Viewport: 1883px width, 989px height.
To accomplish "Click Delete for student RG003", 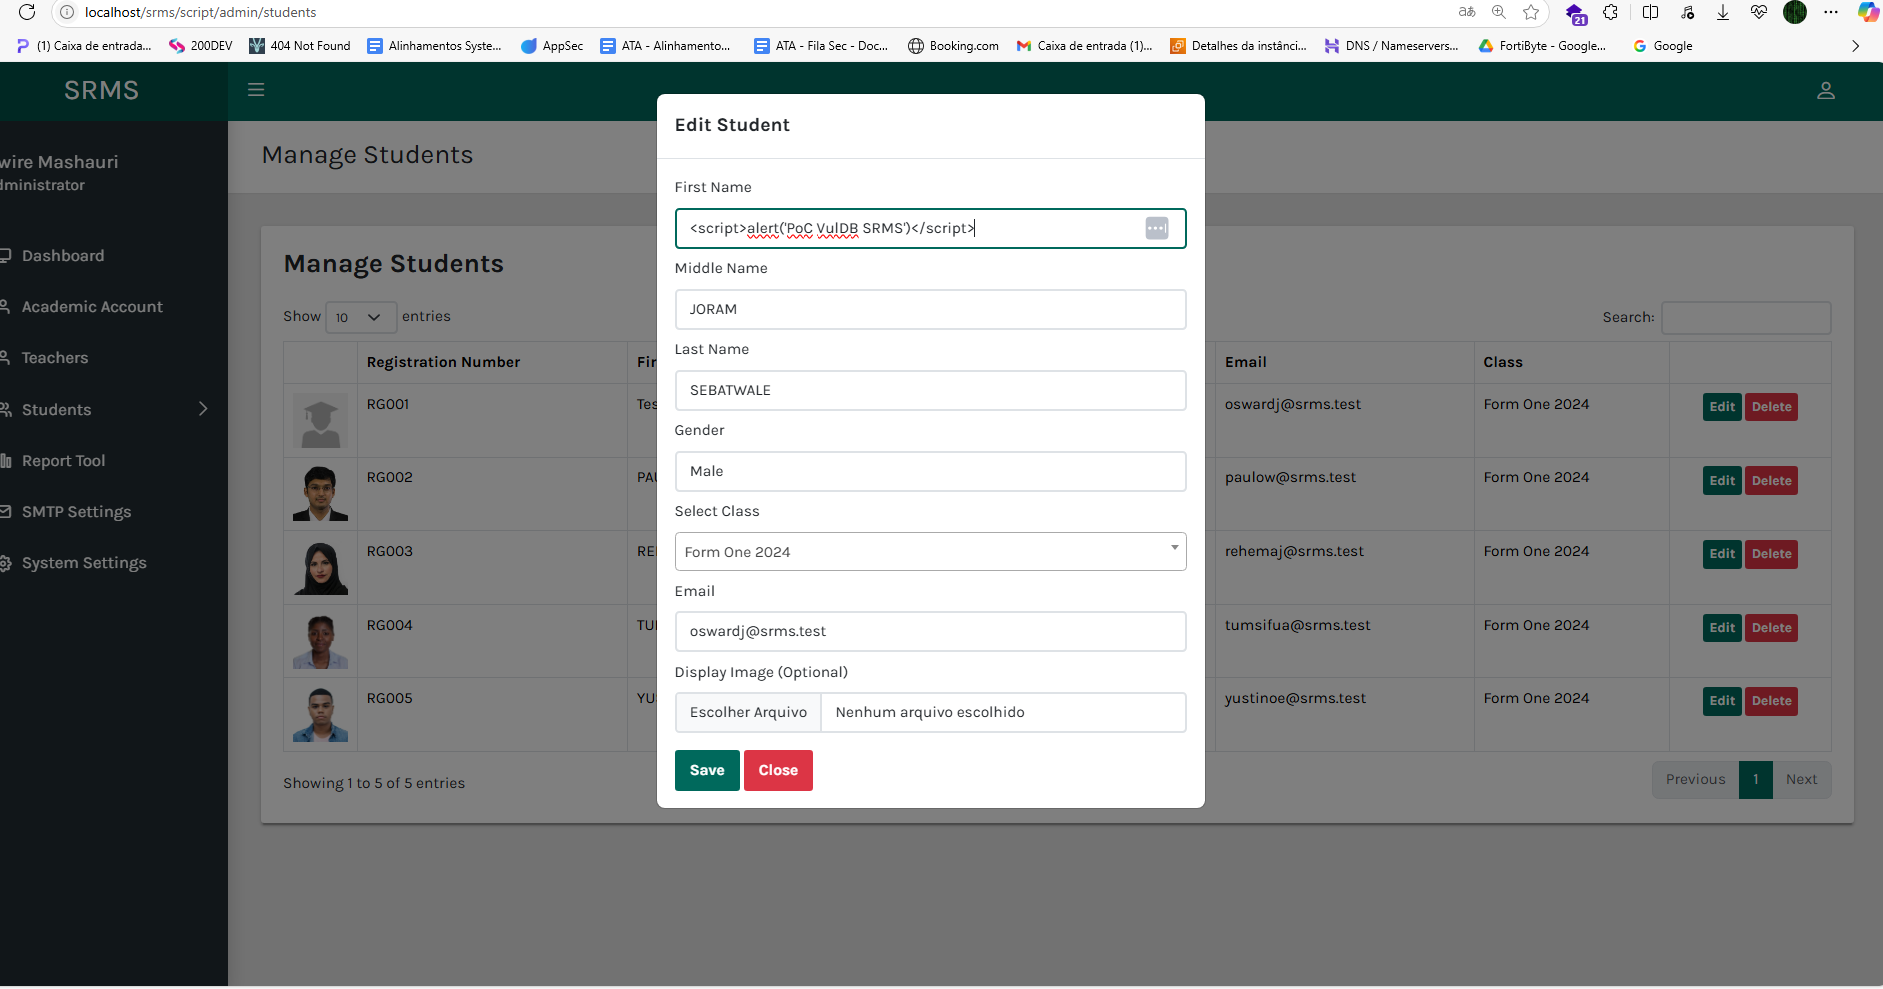I will pos(1771,554).
